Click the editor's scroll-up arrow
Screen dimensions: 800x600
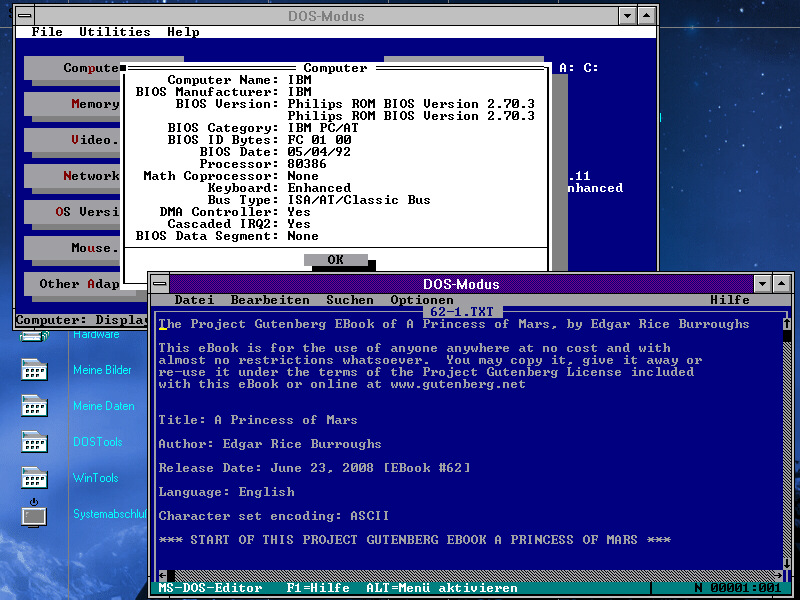[x=787, y=324]
